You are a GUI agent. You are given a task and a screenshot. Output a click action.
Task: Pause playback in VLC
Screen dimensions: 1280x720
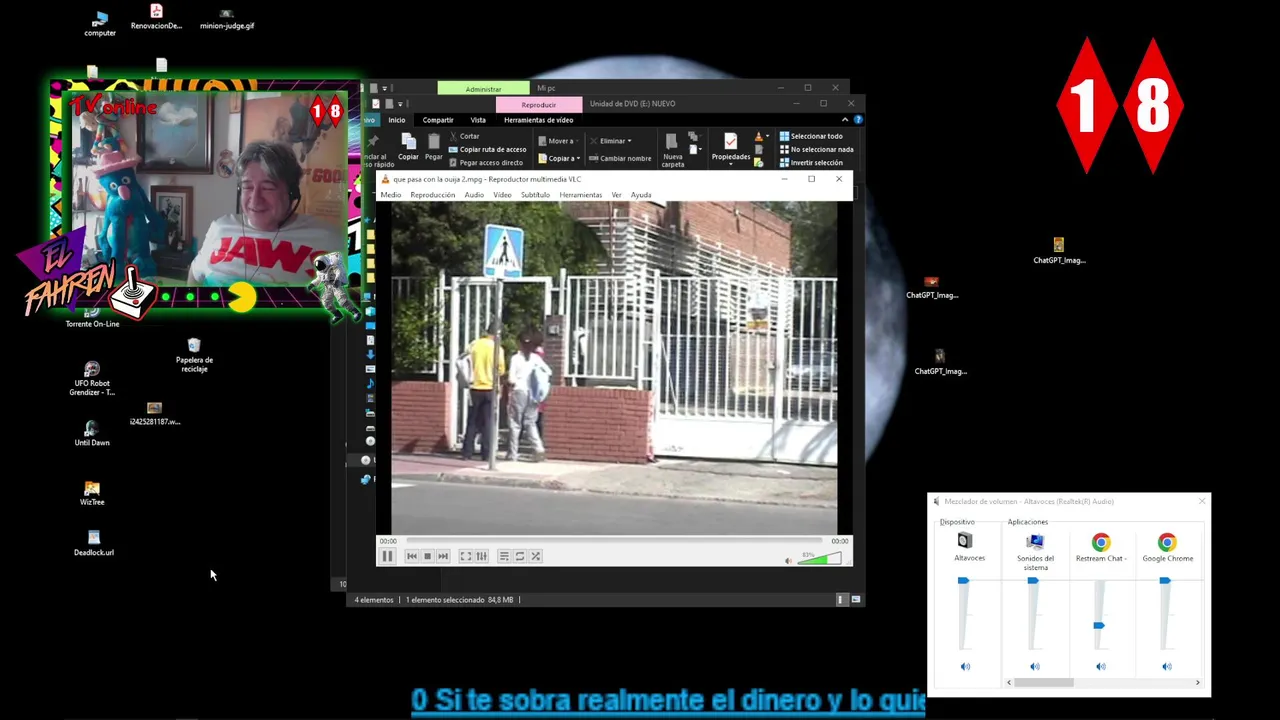(387, 556)
